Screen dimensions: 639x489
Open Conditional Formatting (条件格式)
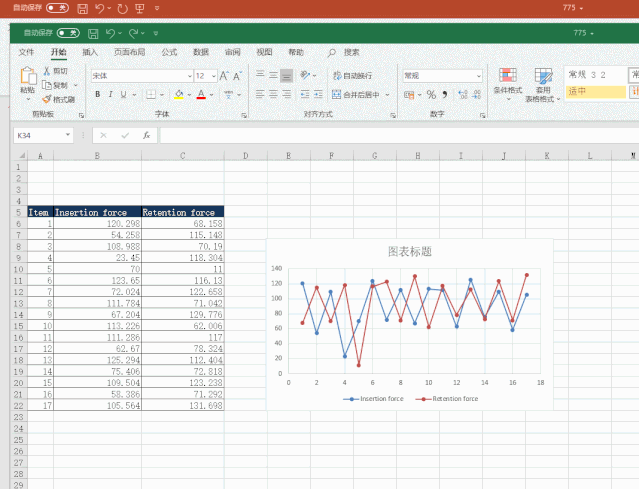508,82
